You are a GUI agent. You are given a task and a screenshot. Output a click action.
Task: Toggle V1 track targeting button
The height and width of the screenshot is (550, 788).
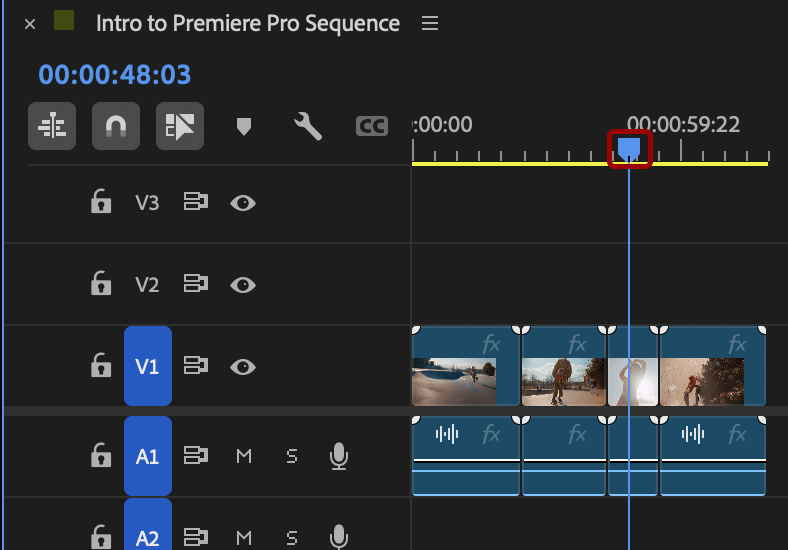[x=148, y=366]
